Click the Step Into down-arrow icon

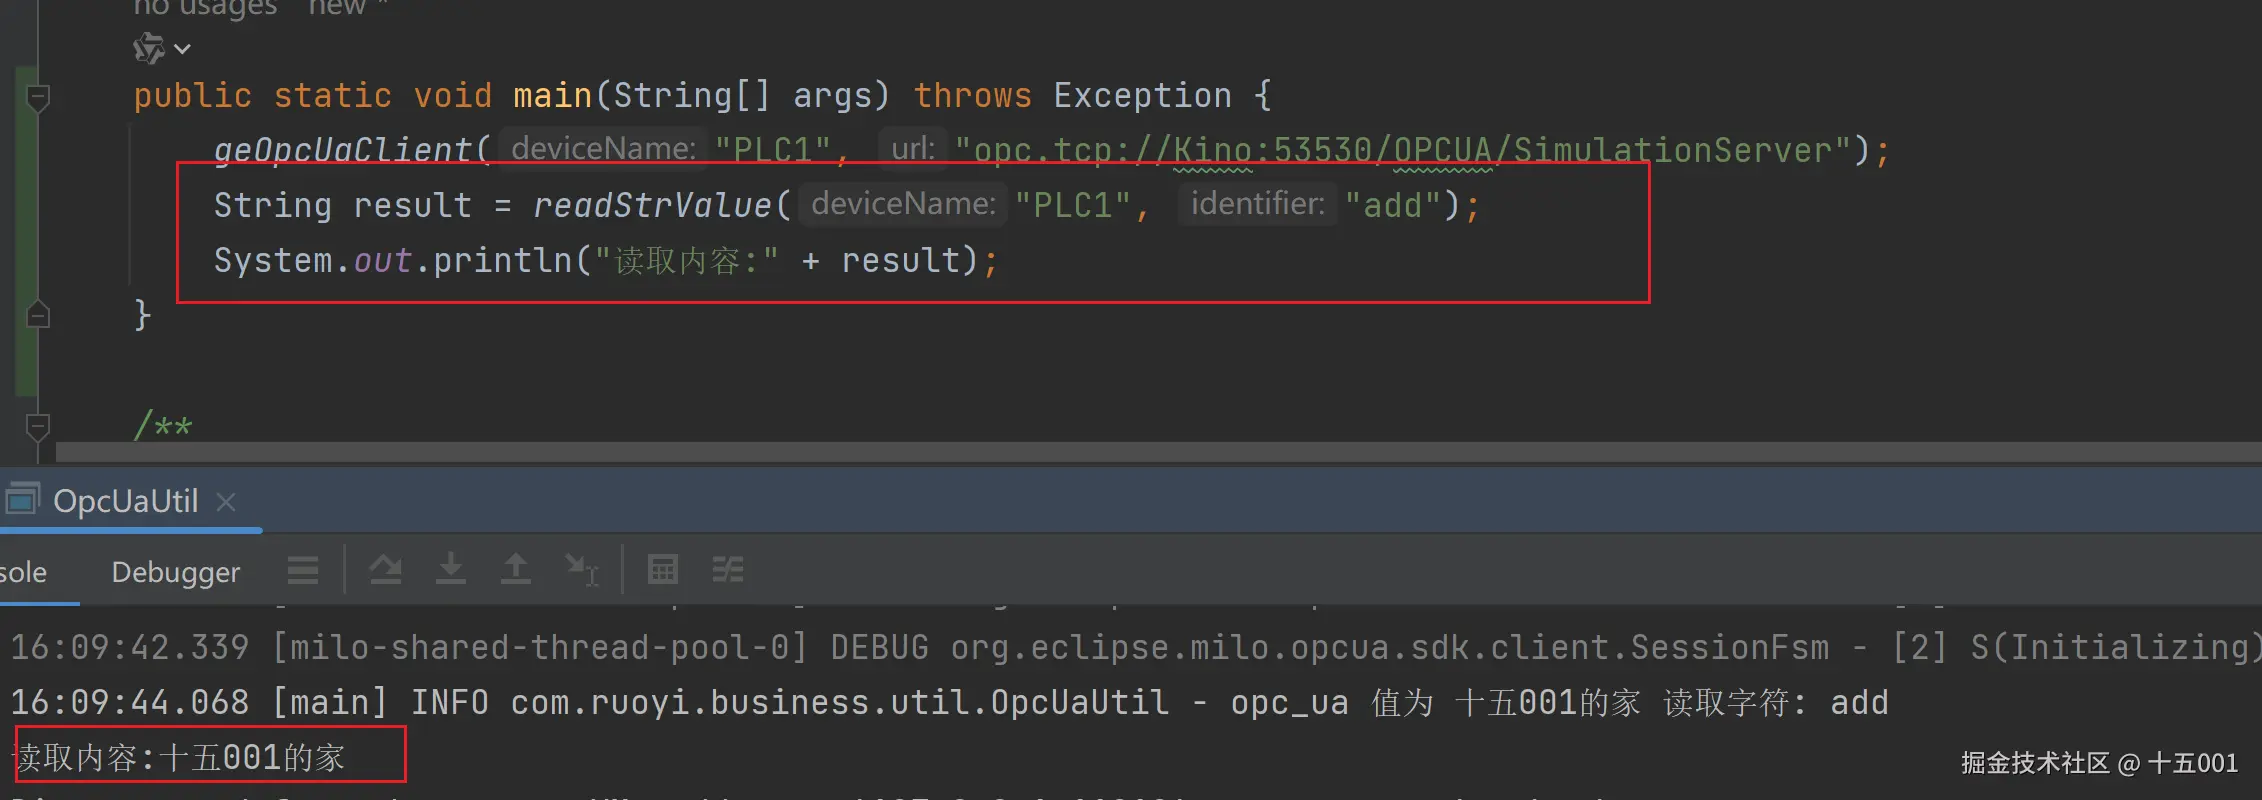coord(451,569)
